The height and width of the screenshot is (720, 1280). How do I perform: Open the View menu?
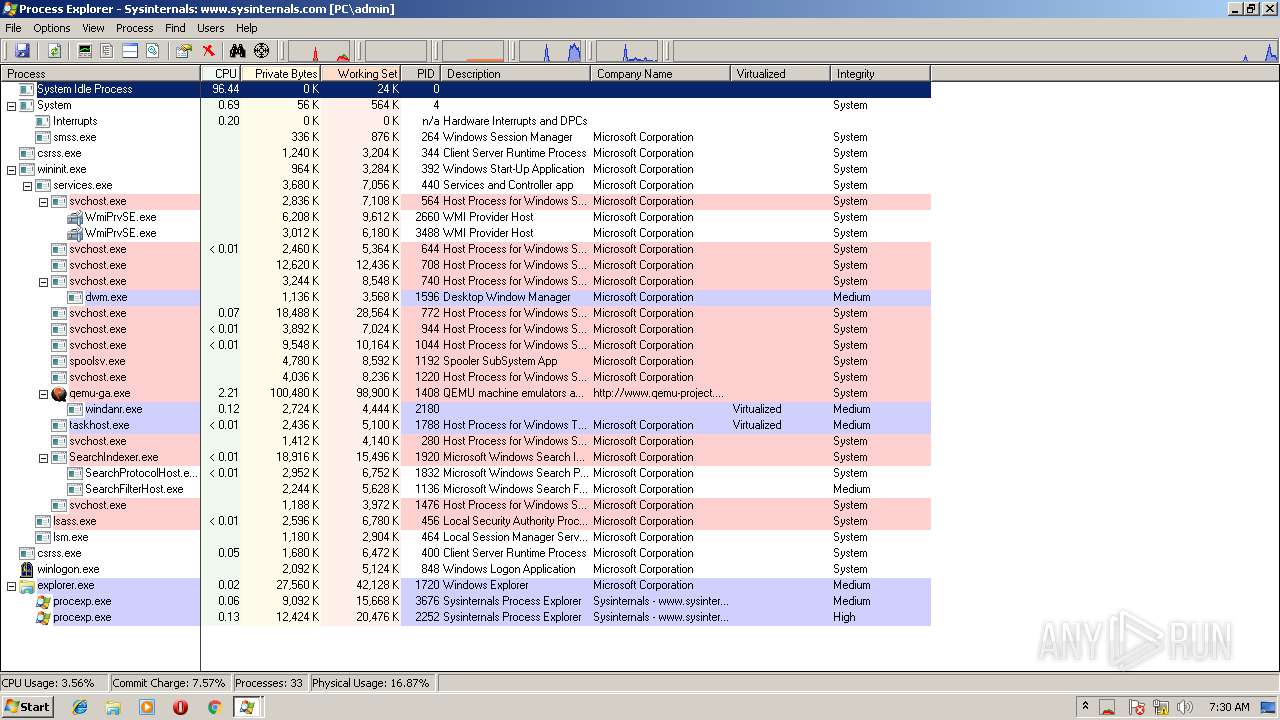click(93, 28)
